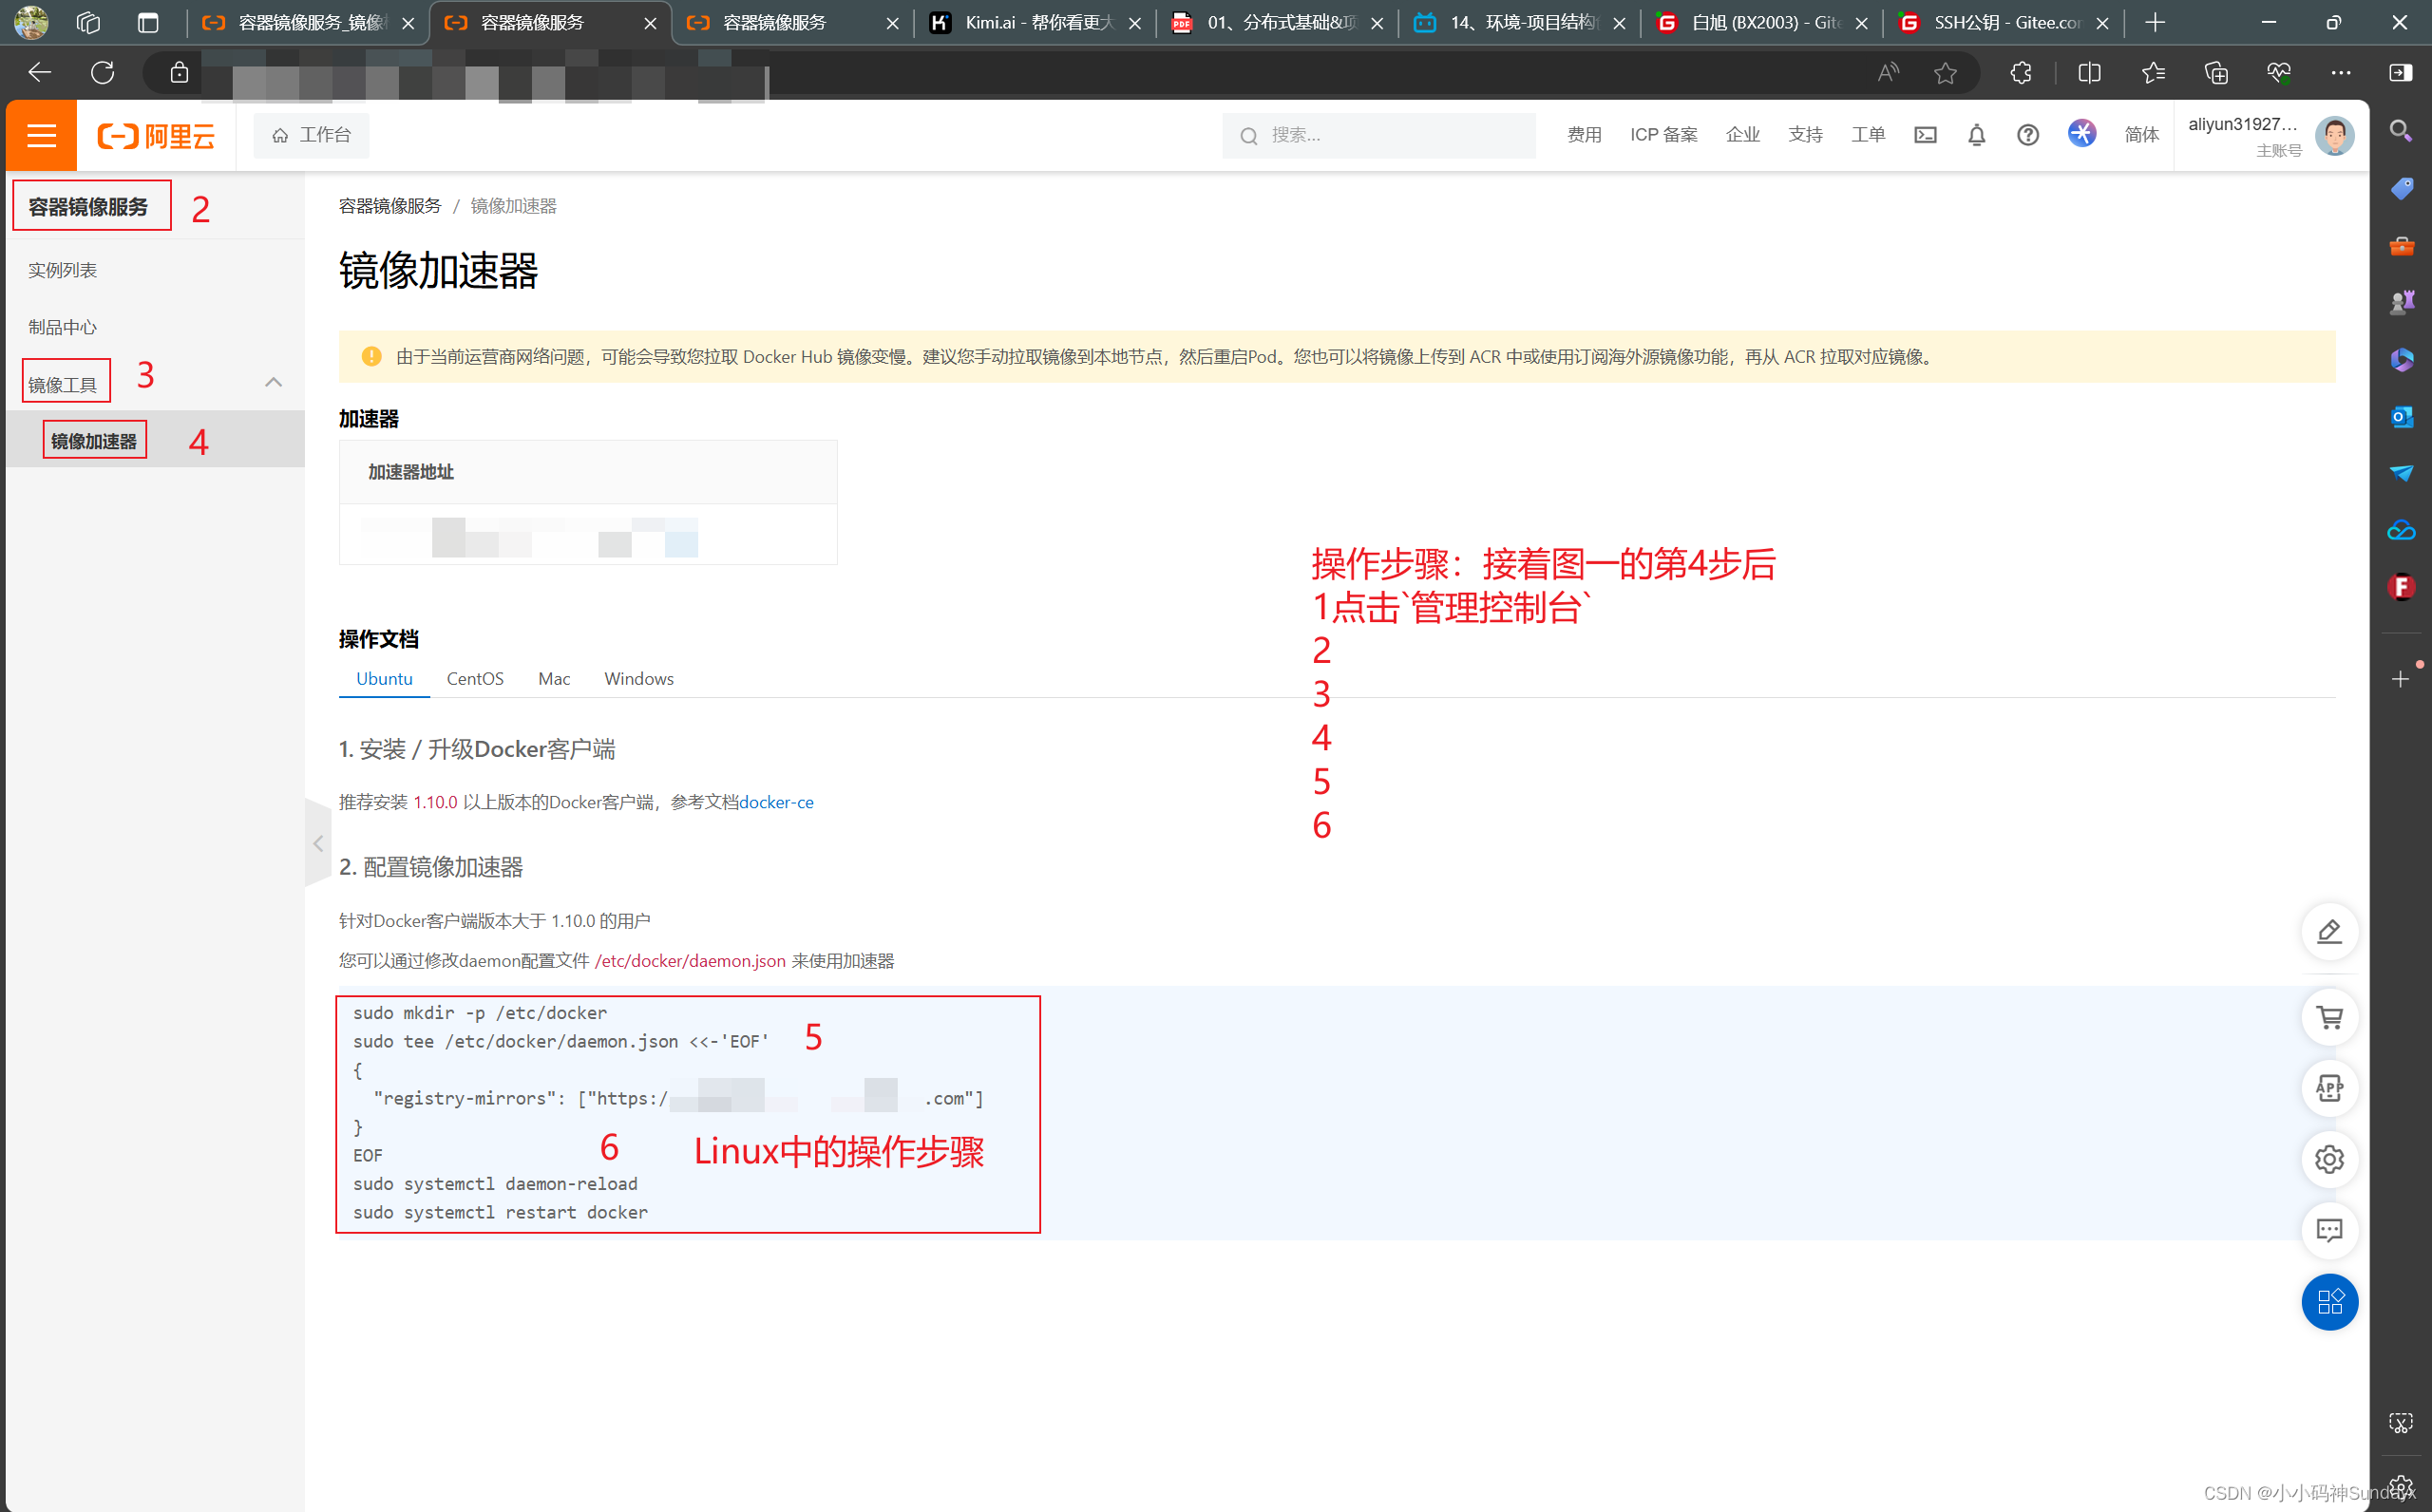Open the ICP 备案 menu
2432x1512 pixels.
(x=1664, y=135)
